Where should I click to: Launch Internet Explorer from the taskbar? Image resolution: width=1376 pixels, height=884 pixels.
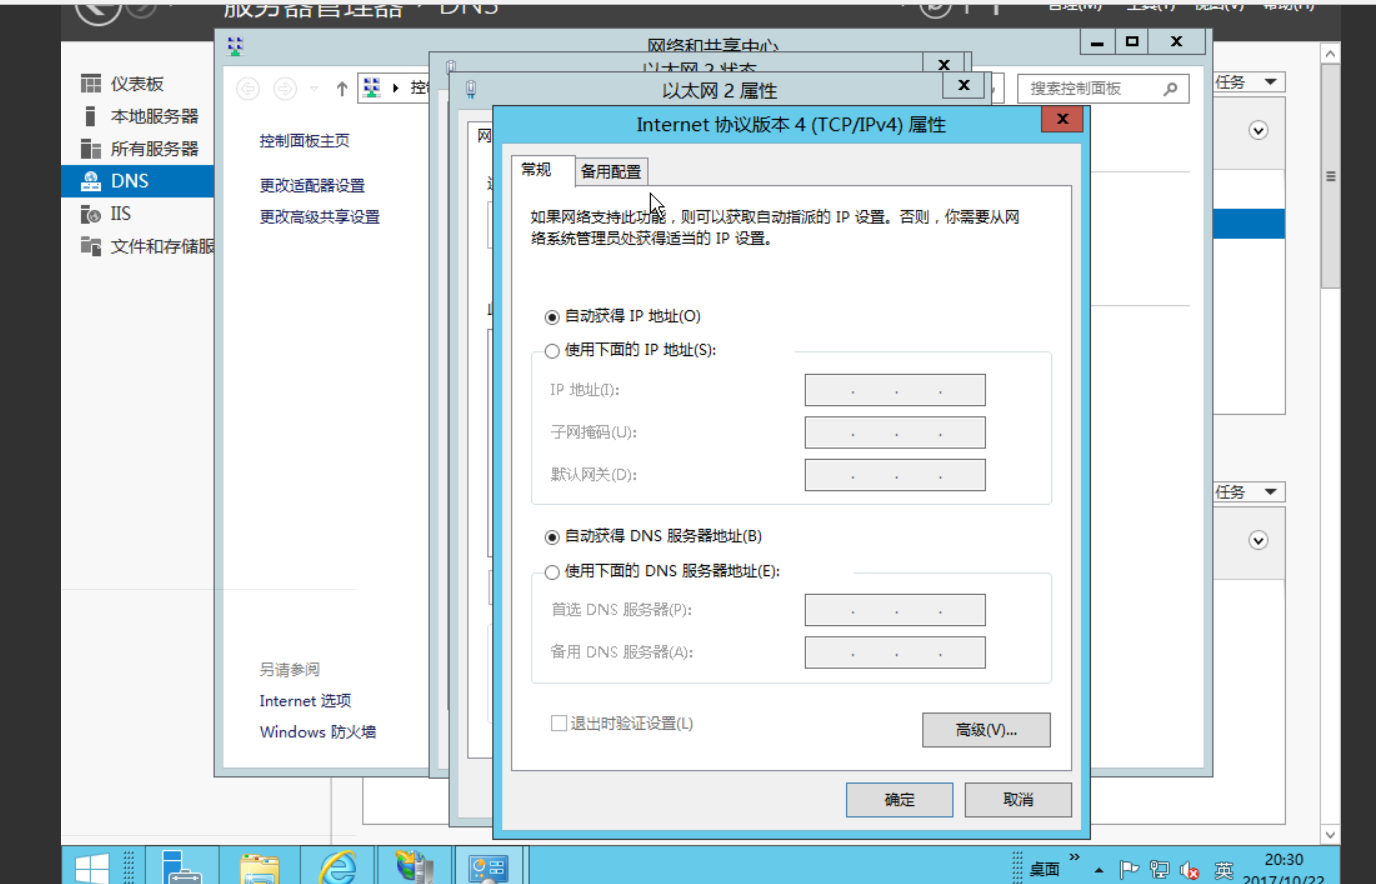click(337, 864)
